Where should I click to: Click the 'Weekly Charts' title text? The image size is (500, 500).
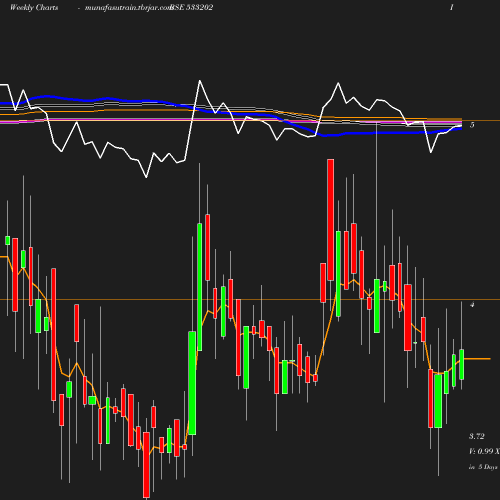34,7
